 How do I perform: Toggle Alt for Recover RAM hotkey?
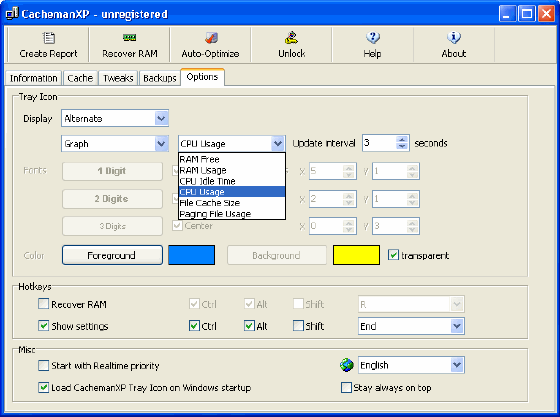(x=249, y=304)
